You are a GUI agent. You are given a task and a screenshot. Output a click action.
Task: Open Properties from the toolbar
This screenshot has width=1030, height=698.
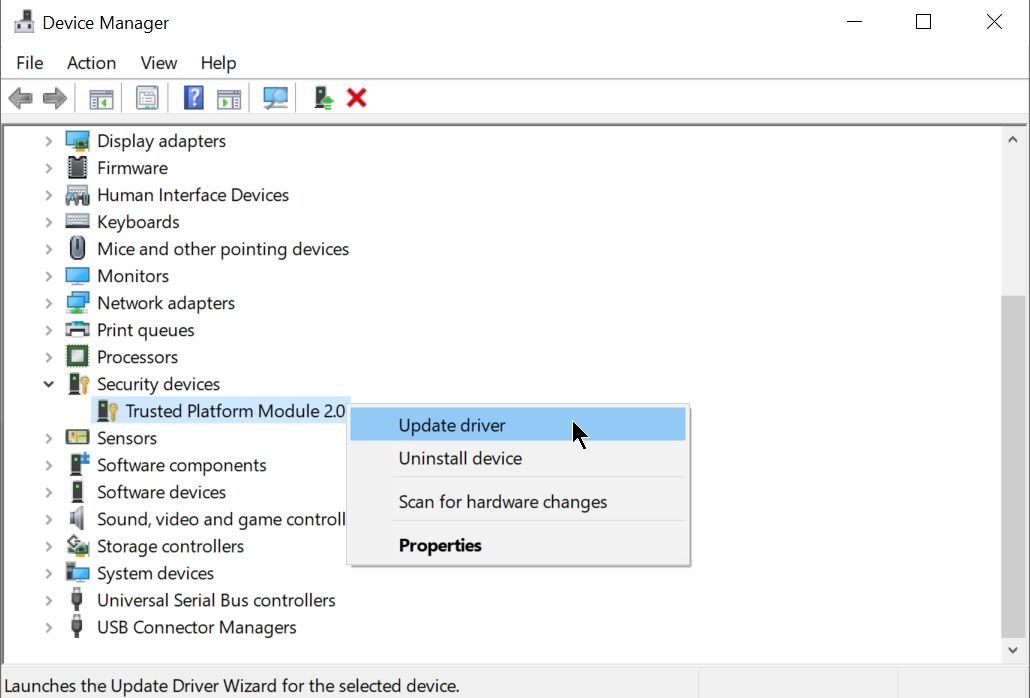pos(146,97)
